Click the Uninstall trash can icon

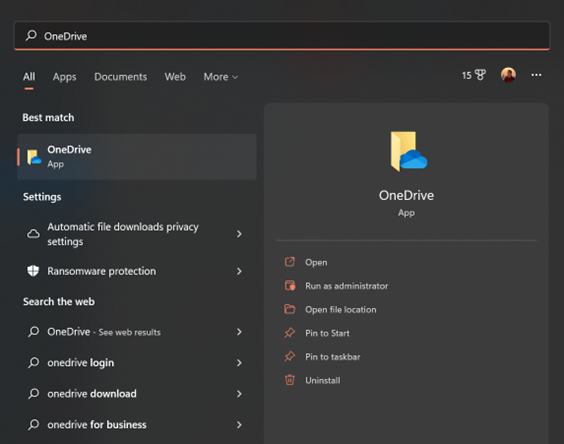point(290,380)
